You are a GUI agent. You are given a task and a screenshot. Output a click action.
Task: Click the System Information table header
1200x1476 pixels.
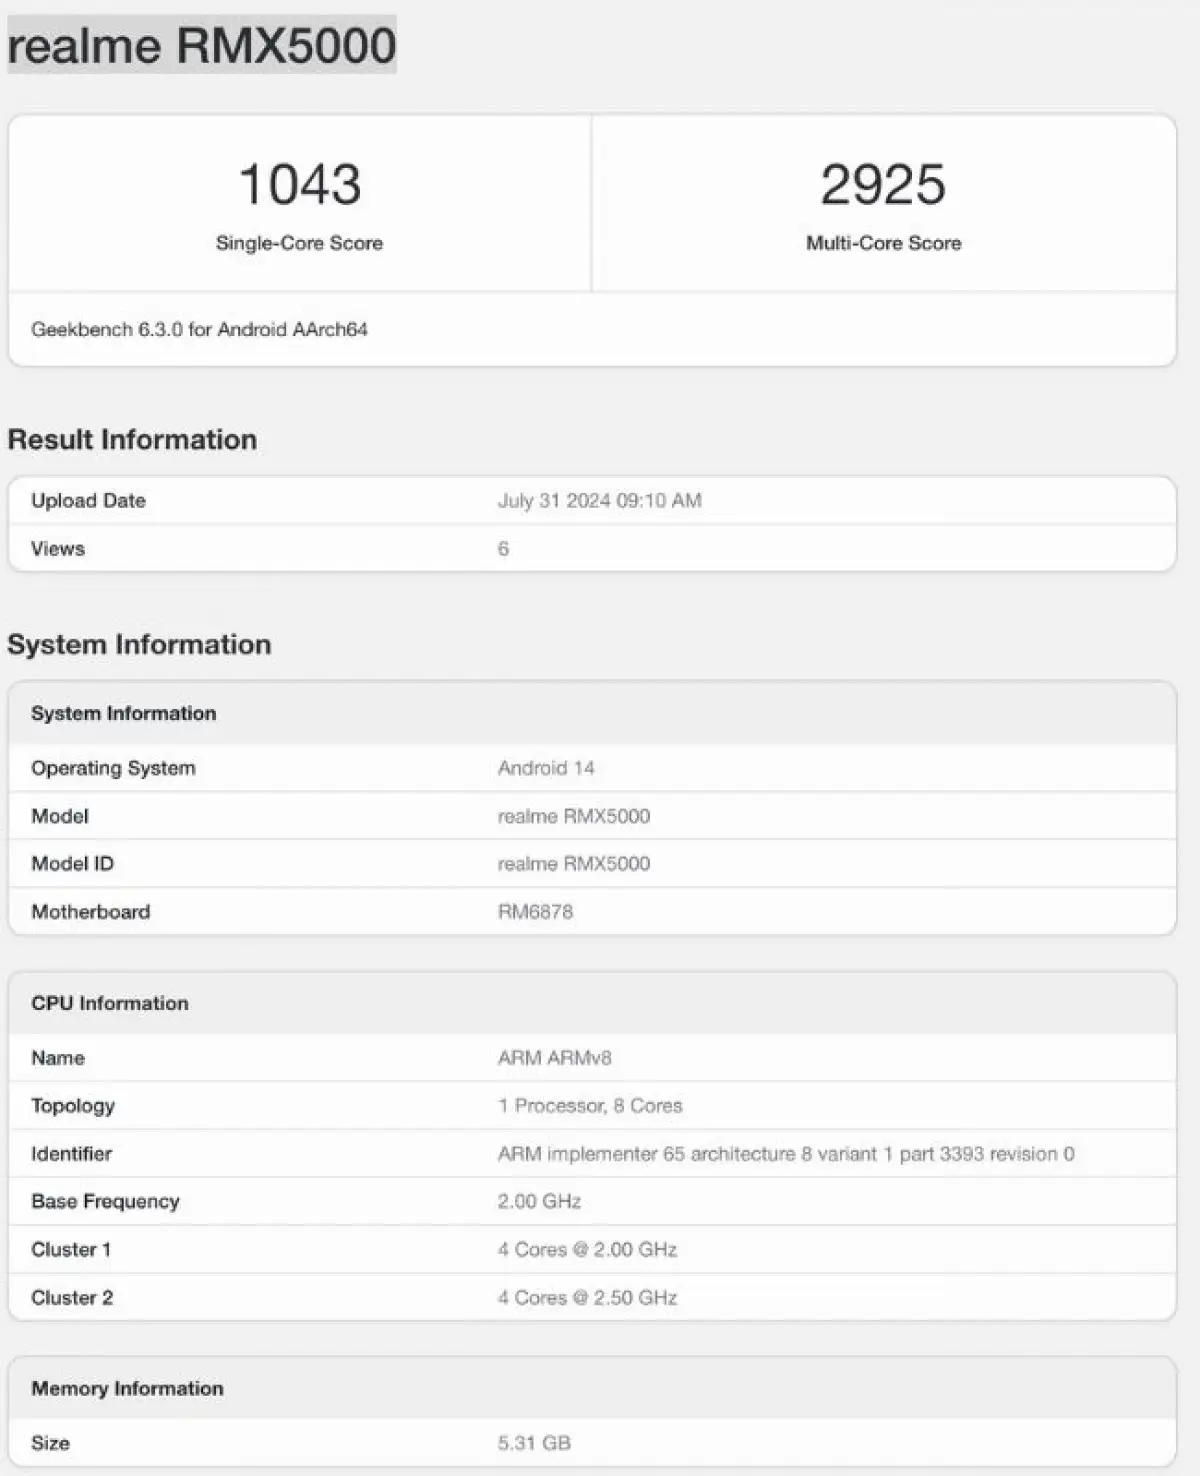coord(123,713)
